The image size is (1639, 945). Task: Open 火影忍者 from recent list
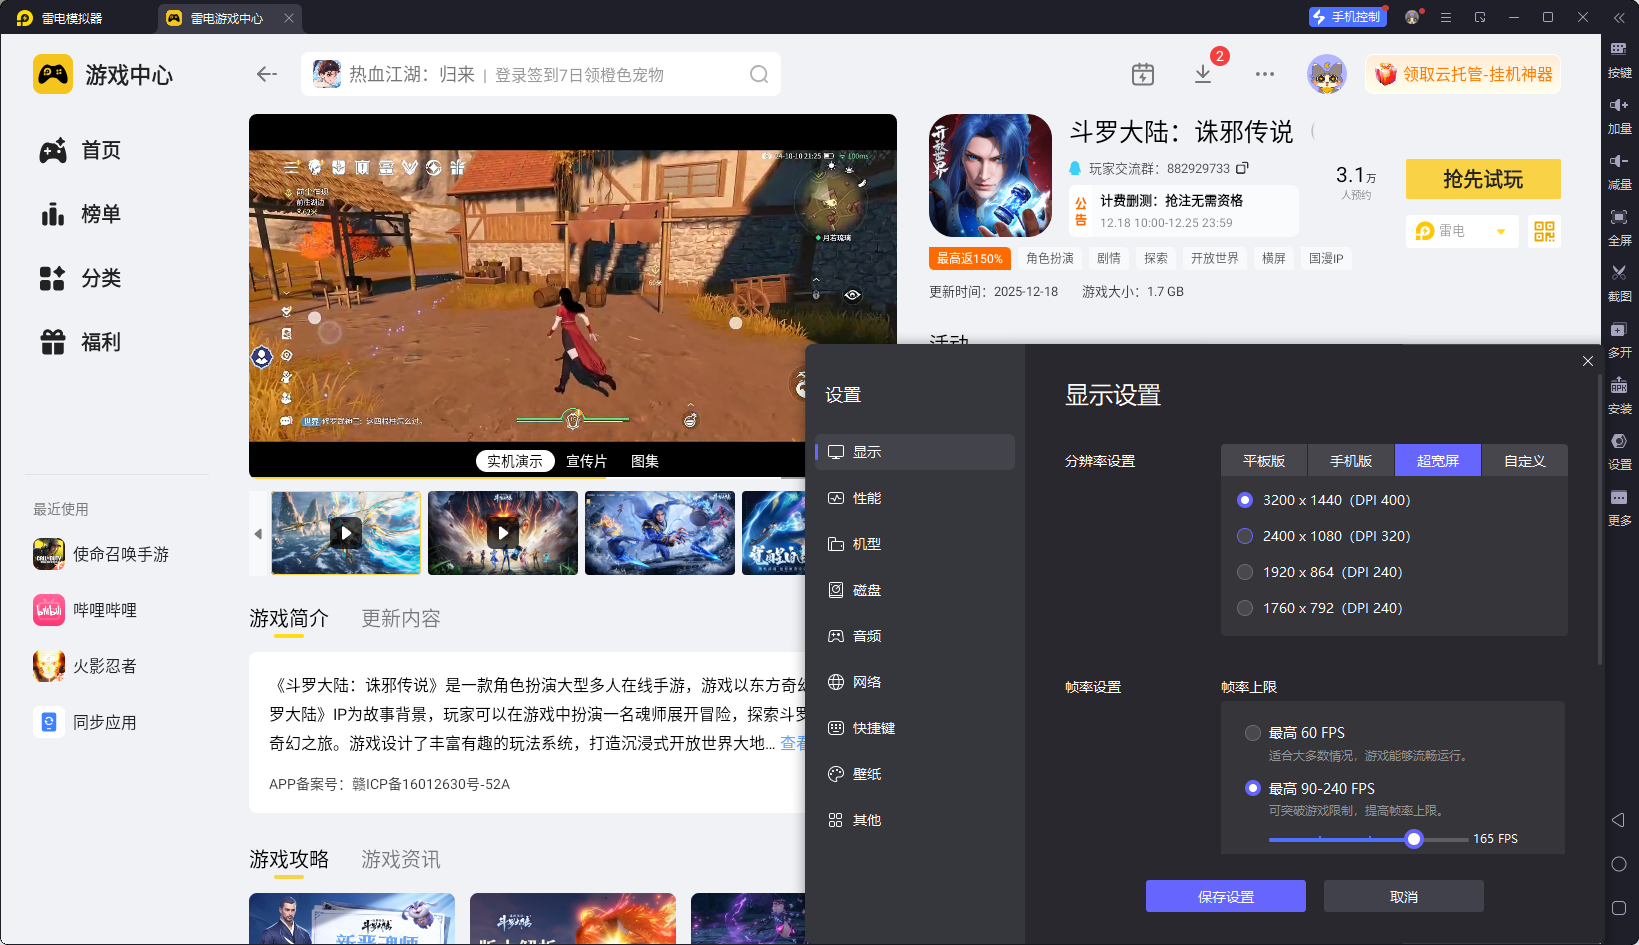(86, 666)
